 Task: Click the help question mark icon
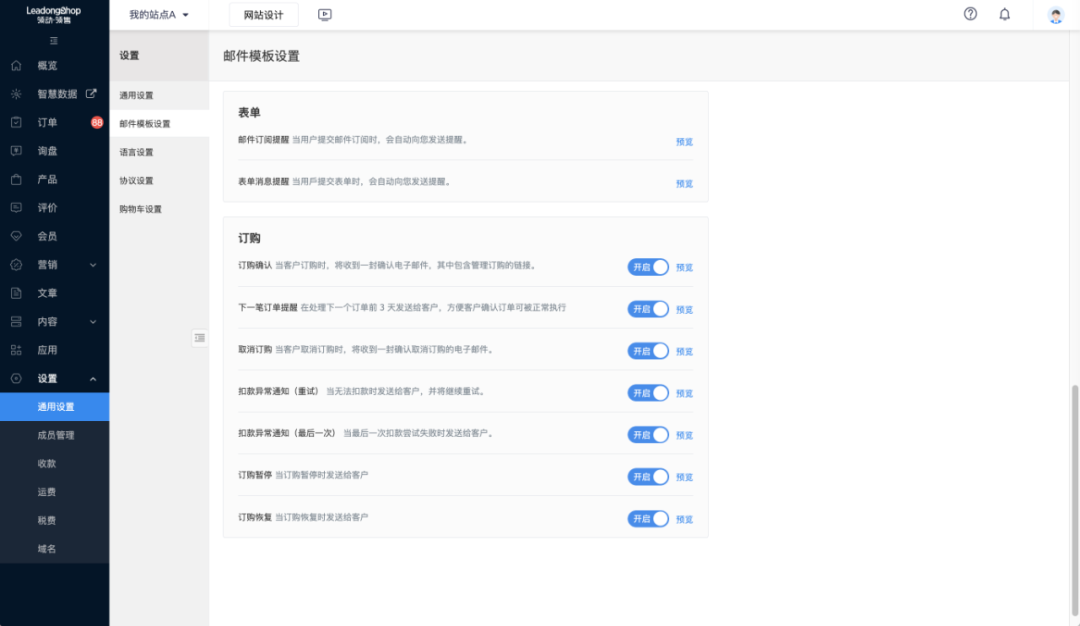point(970,14)
